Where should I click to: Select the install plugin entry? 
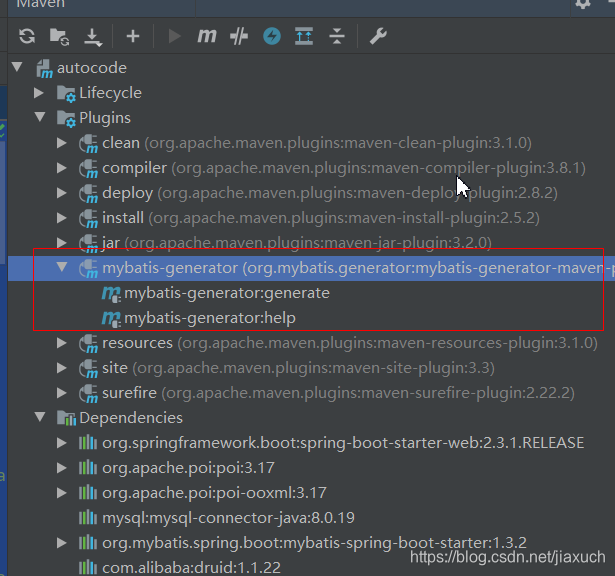point(321,218)
